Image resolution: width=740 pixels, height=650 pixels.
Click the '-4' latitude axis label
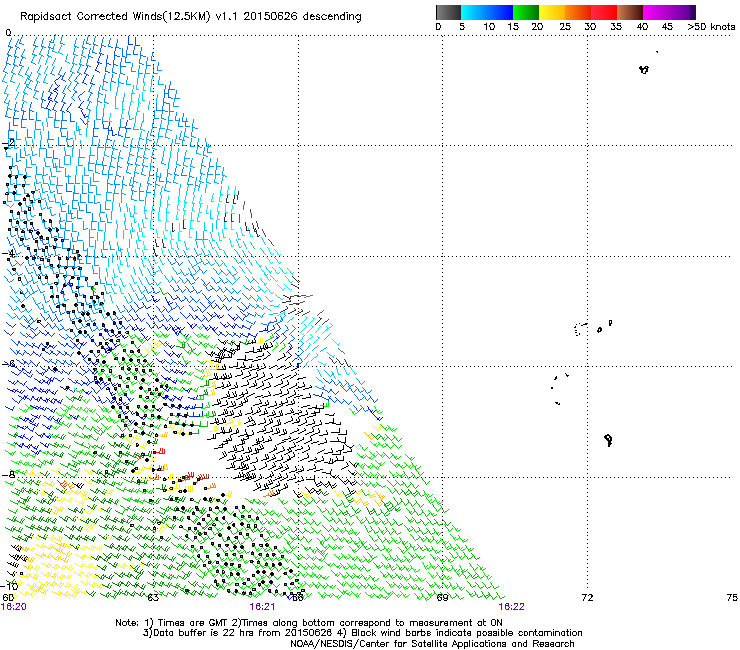tap(8, 253)
